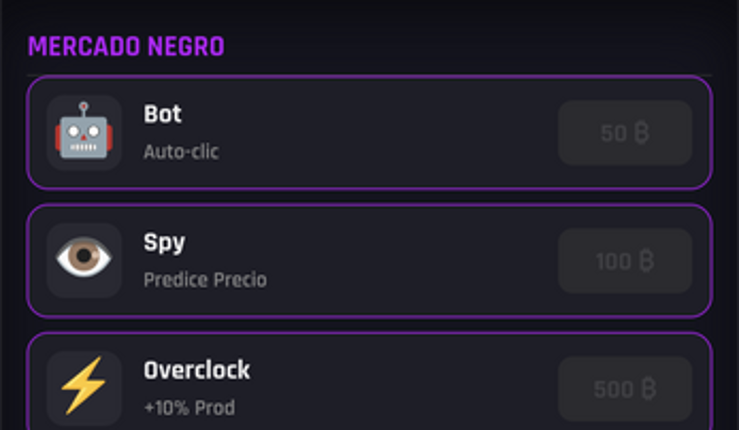739x430 pixels.
Task: Click the Predice Precio description text
Action: [205, 280]
